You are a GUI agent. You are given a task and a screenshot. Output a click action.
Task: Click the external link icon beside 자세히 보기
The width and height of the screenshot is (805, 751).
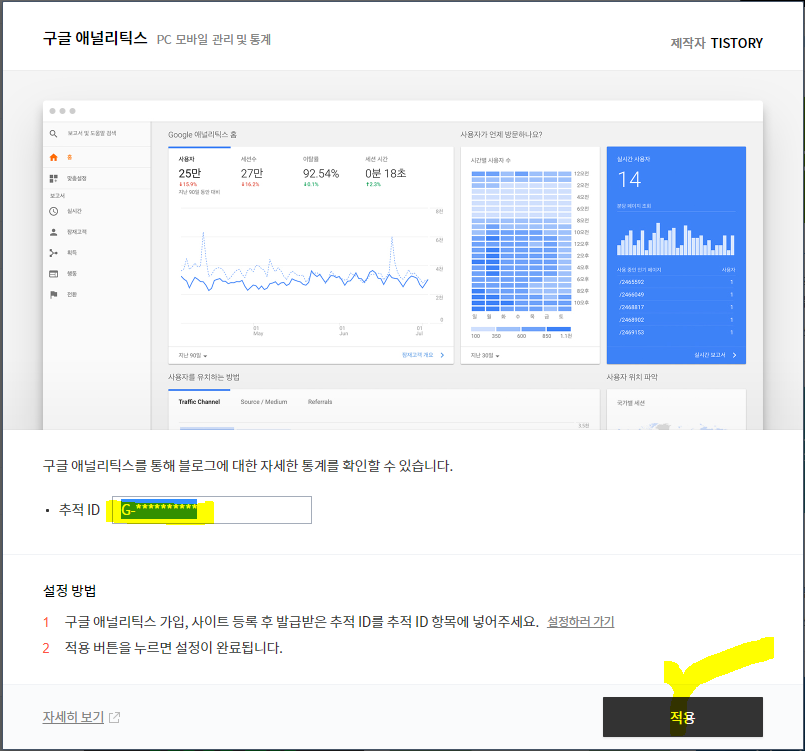[114, 717]
